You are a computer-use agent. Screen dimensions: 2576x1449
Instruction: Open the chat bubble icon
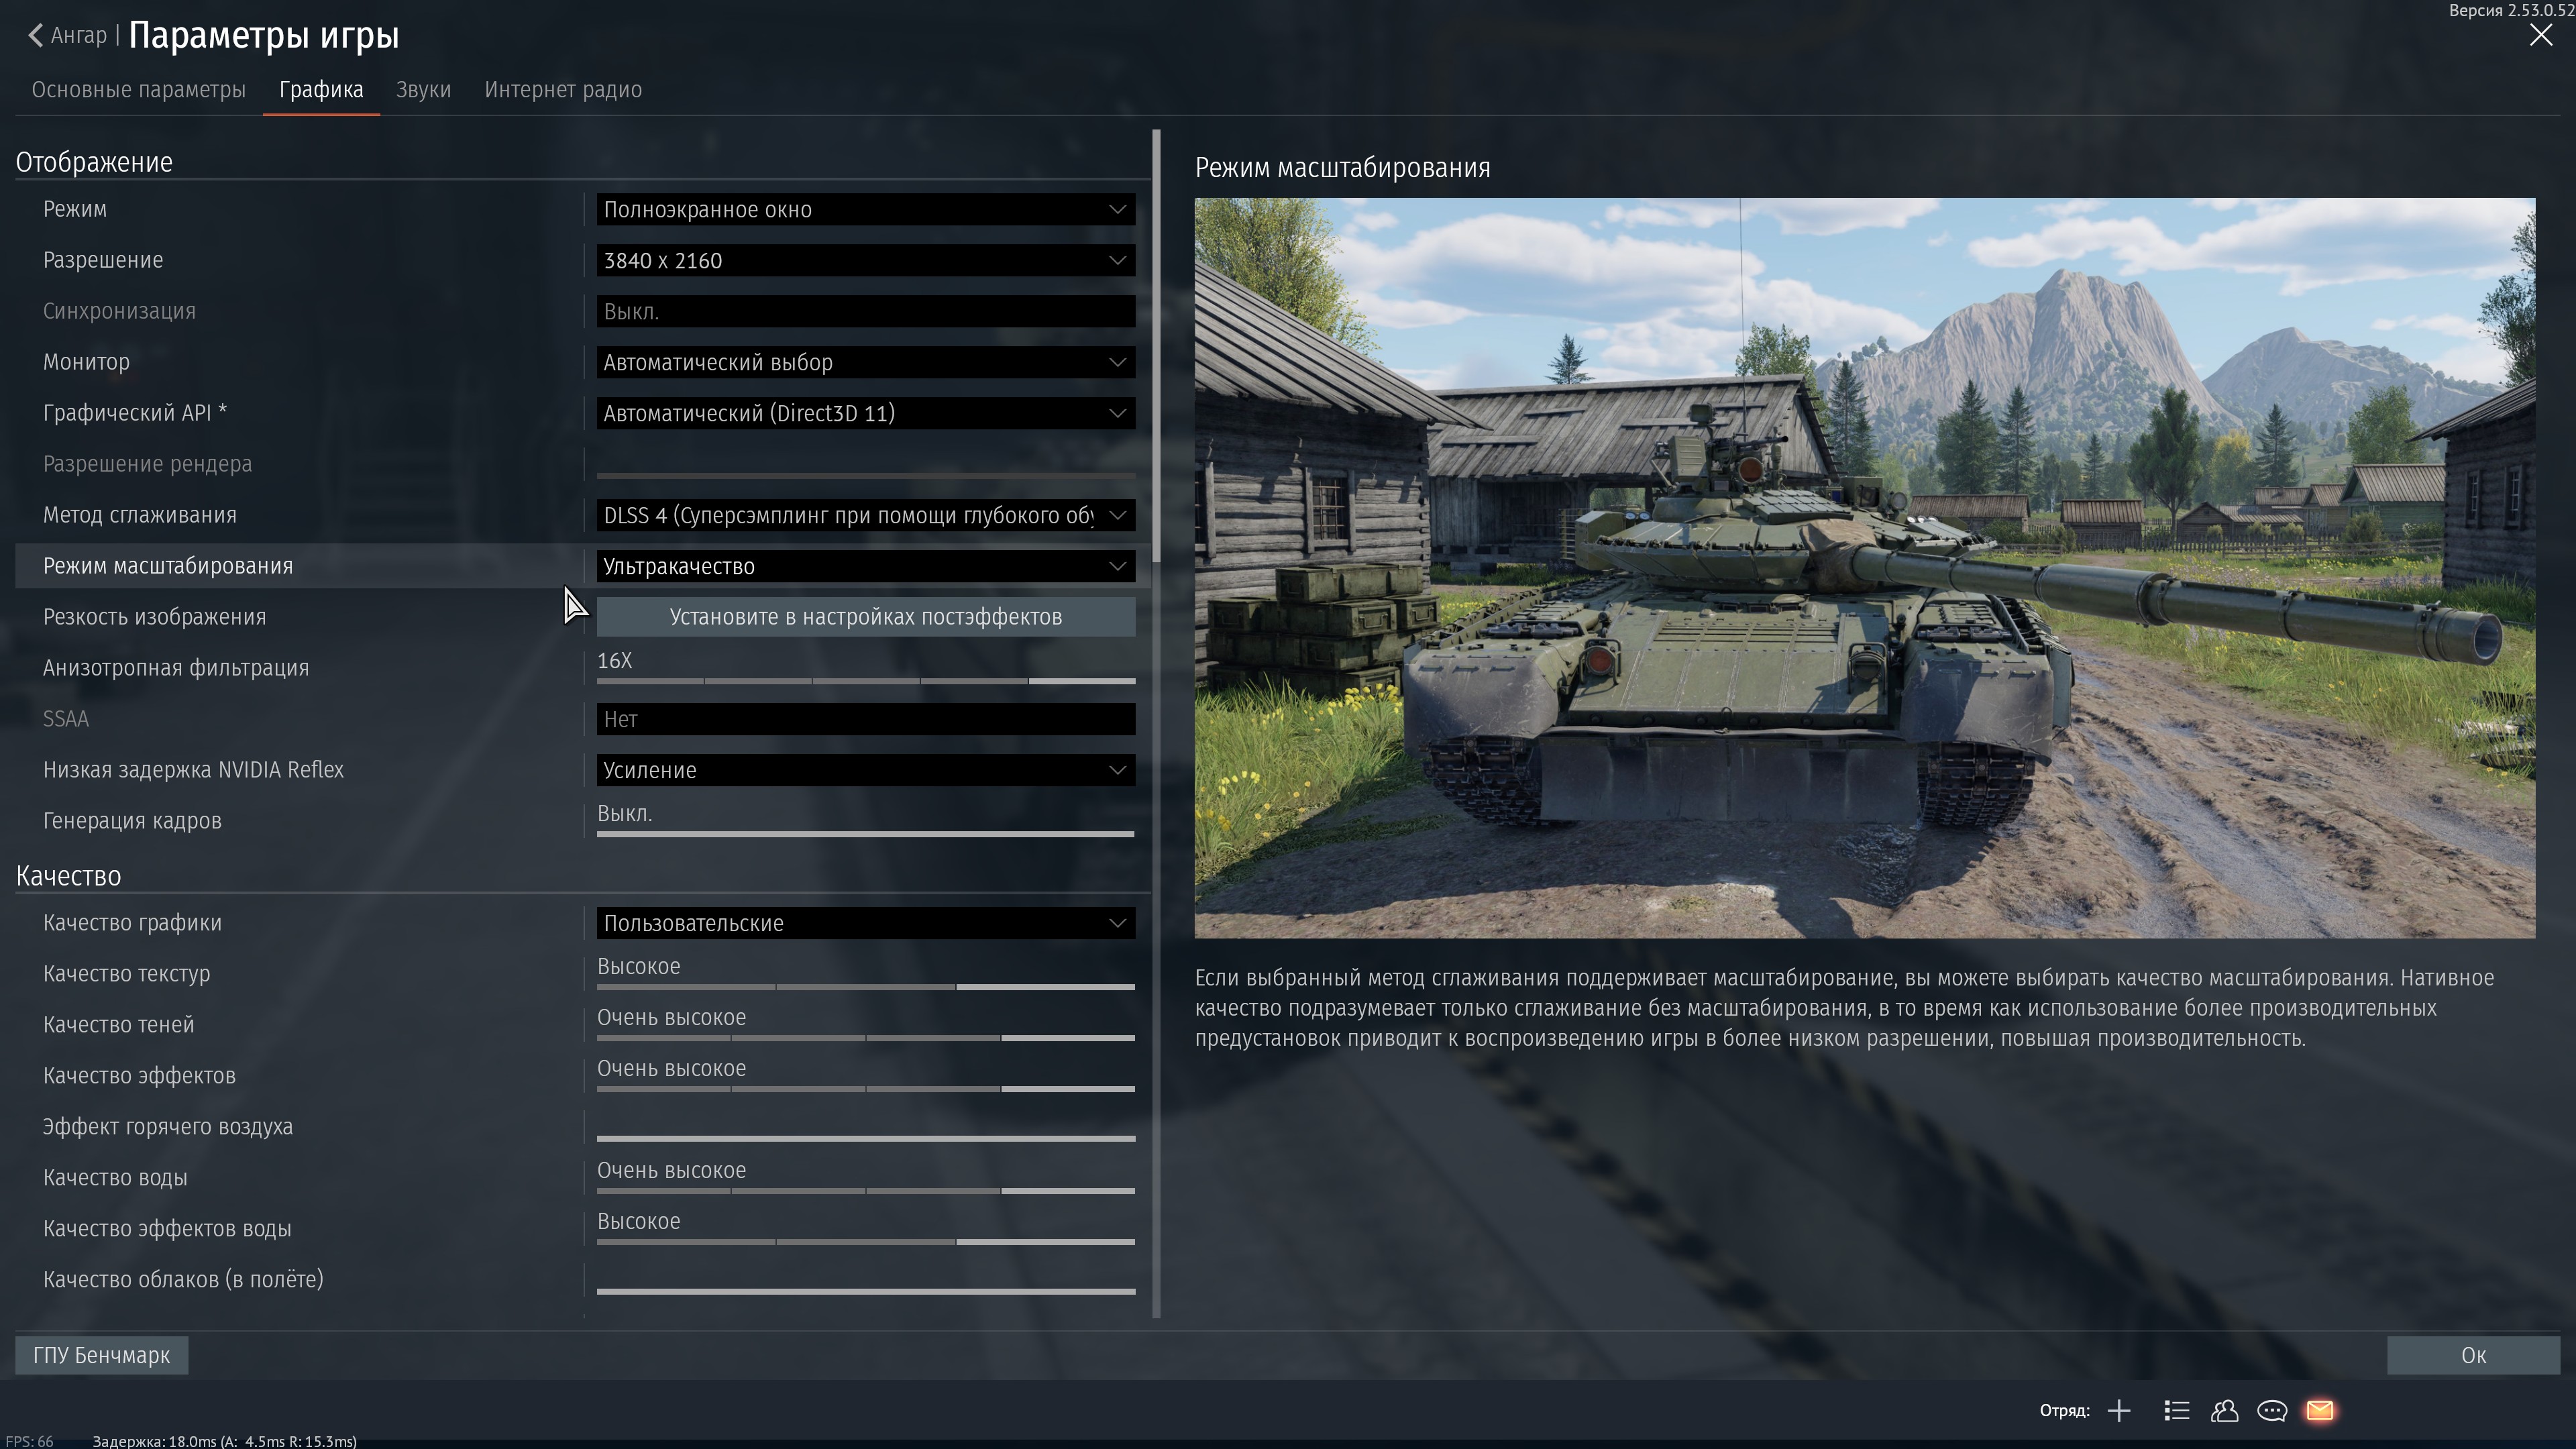[2272, 1410]
